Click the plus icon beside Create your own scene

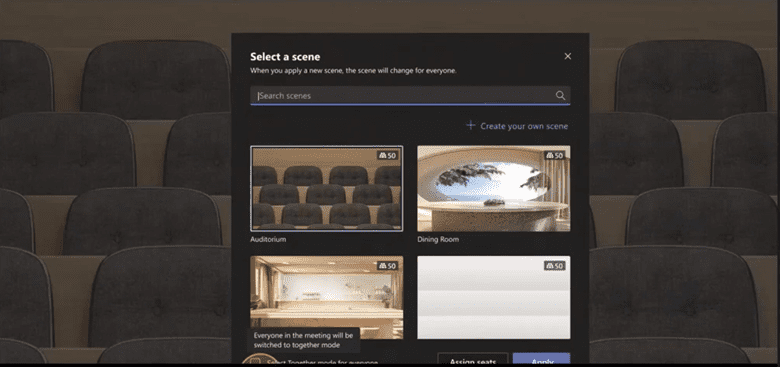click(x=471, y=126)
